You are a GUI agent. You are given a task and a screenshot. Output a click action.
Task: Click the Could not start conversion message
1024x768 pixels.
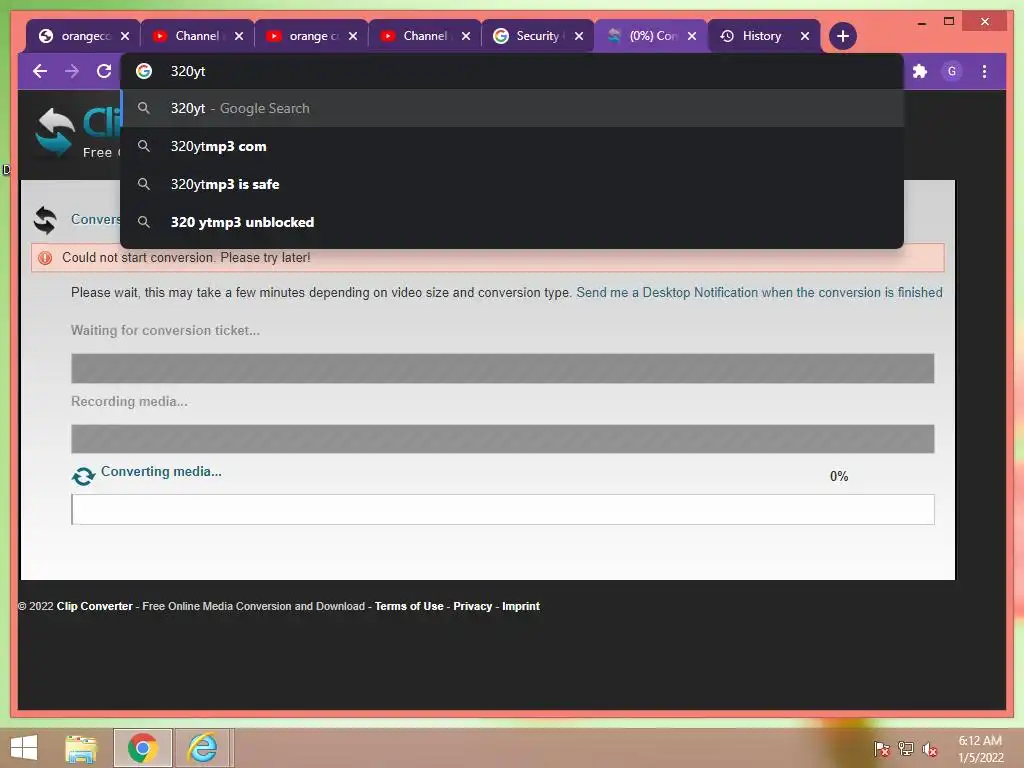[x=186, y=257]
